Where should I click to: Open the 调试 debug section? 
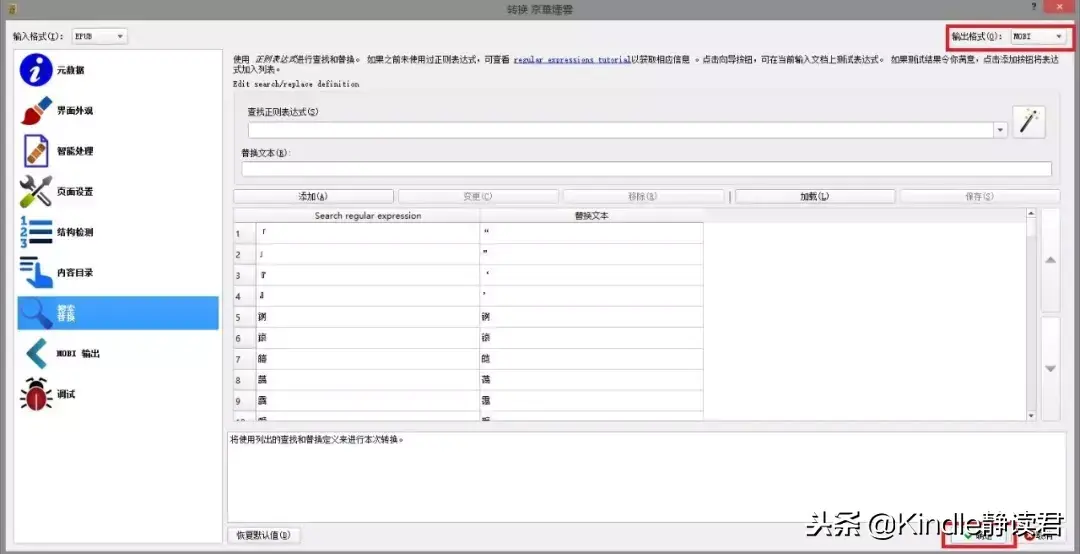click(118, 394)
